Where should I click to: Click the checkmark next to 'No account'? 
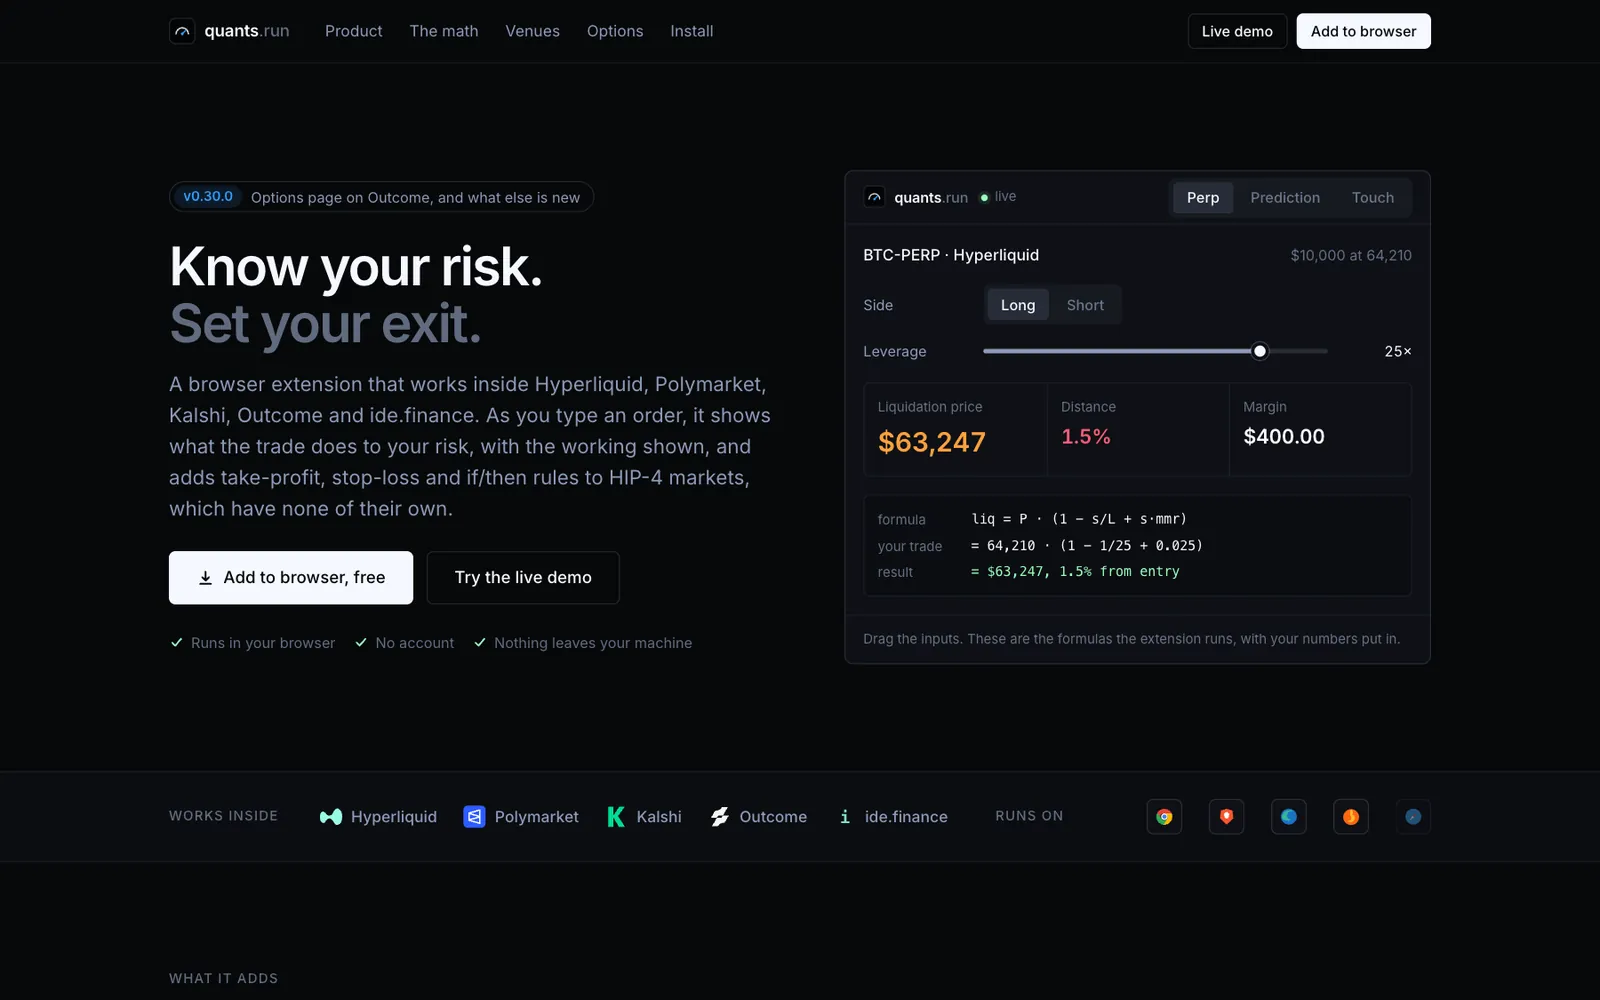click(361, 642)
